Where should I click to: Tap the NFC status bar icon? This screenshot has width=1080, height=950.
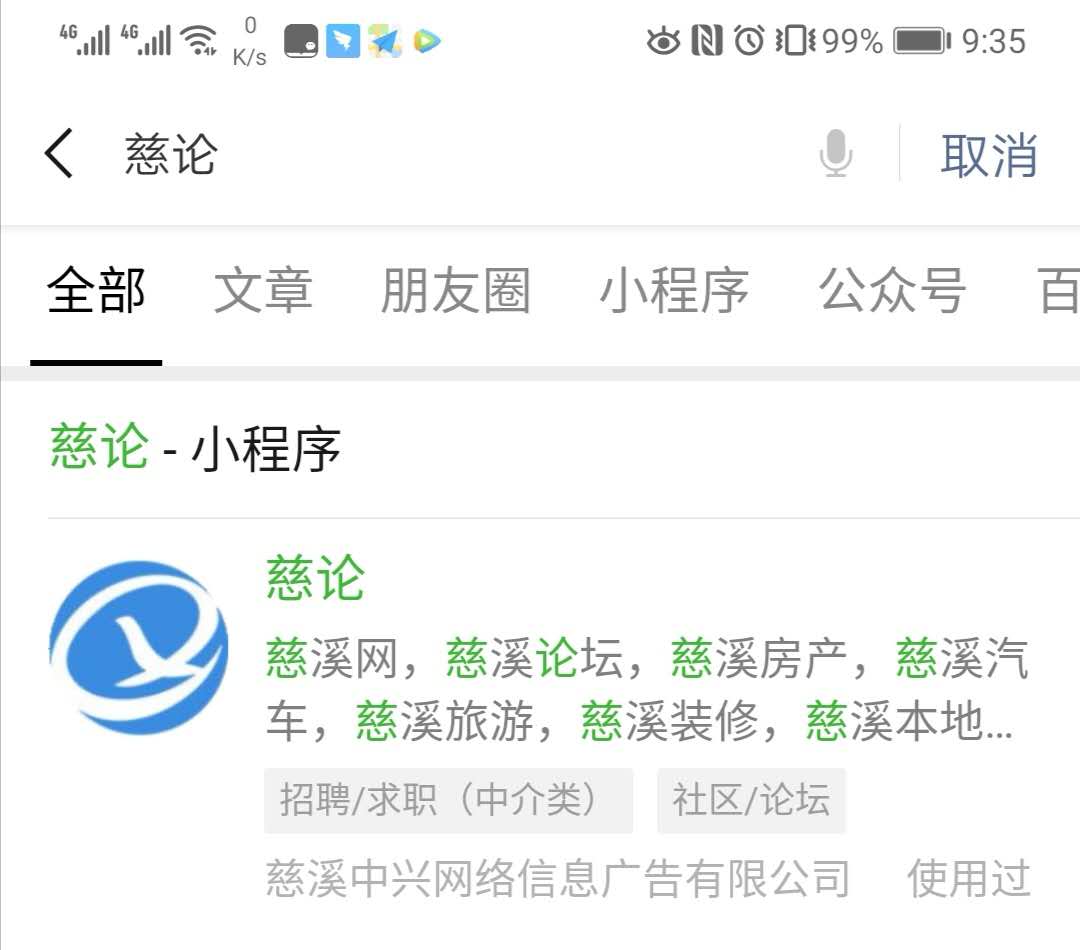click(707, 41)
